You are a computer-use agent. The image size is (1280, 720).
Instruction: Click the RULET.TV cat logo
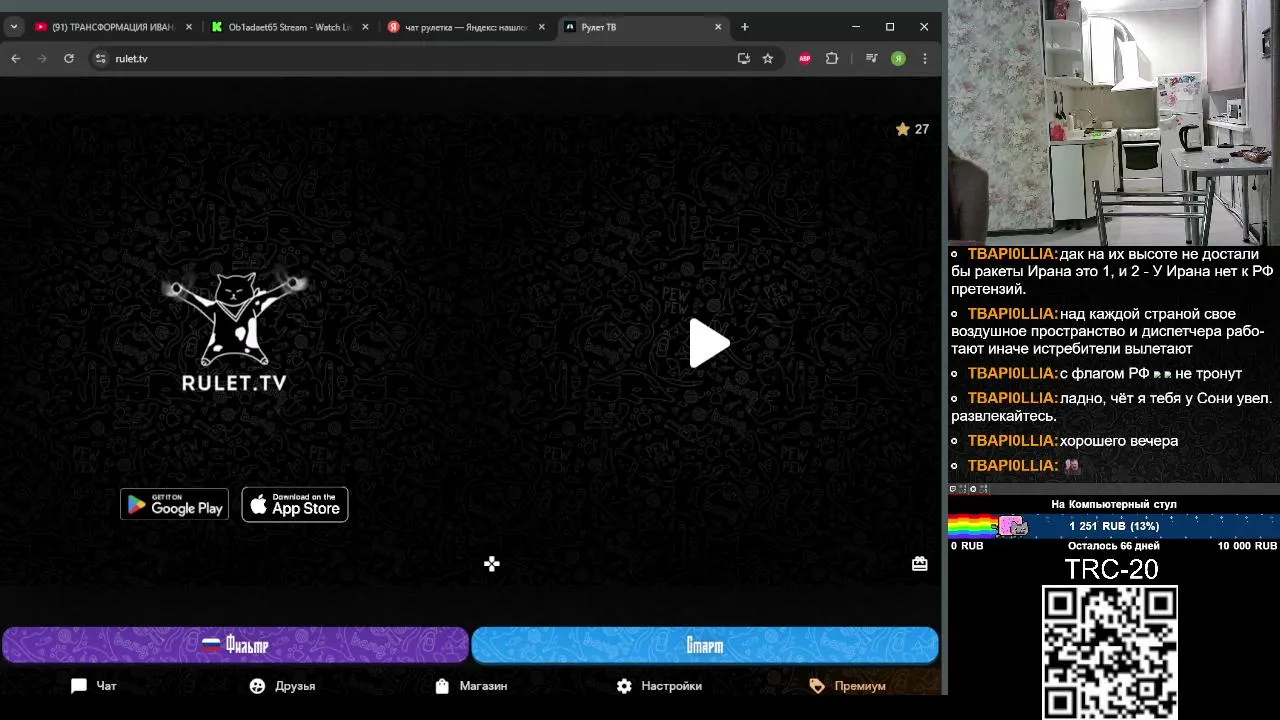click(234, 330)
